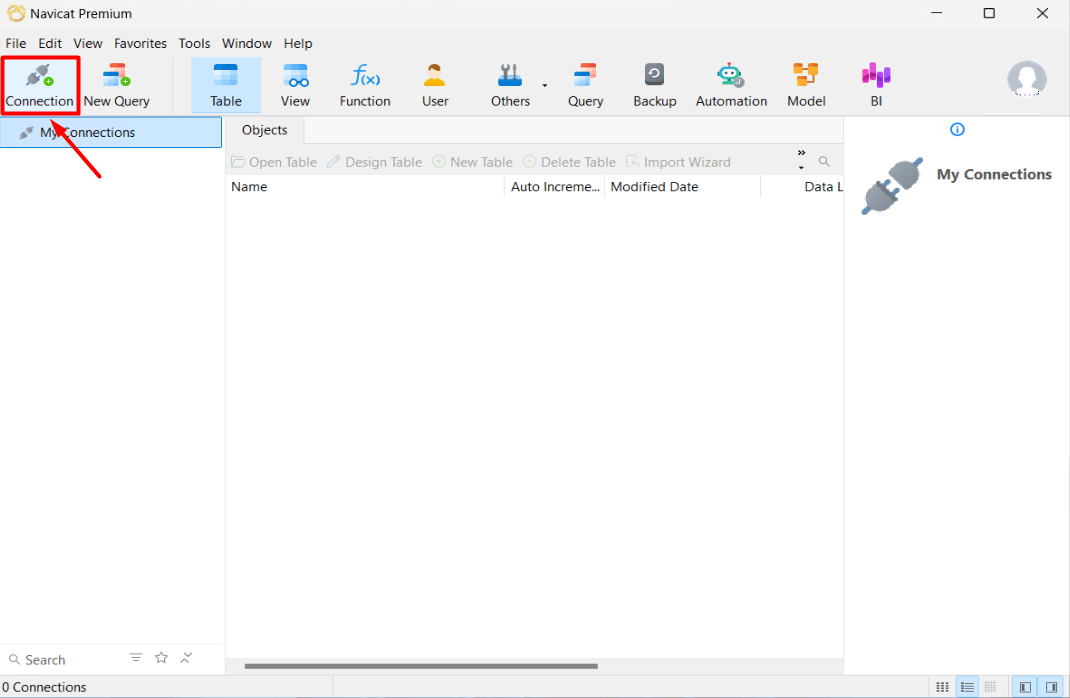Open the Automation toolbar icon
This screenshot has width=1070, height=698.
point(731,85)
